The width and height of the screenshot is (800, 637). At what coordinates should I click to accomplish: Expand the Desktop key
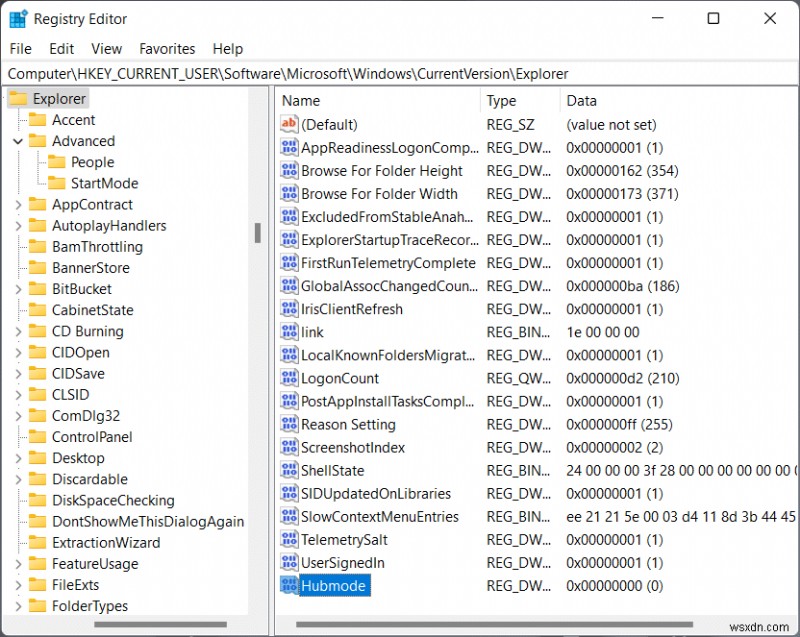[x=18, y=458]
